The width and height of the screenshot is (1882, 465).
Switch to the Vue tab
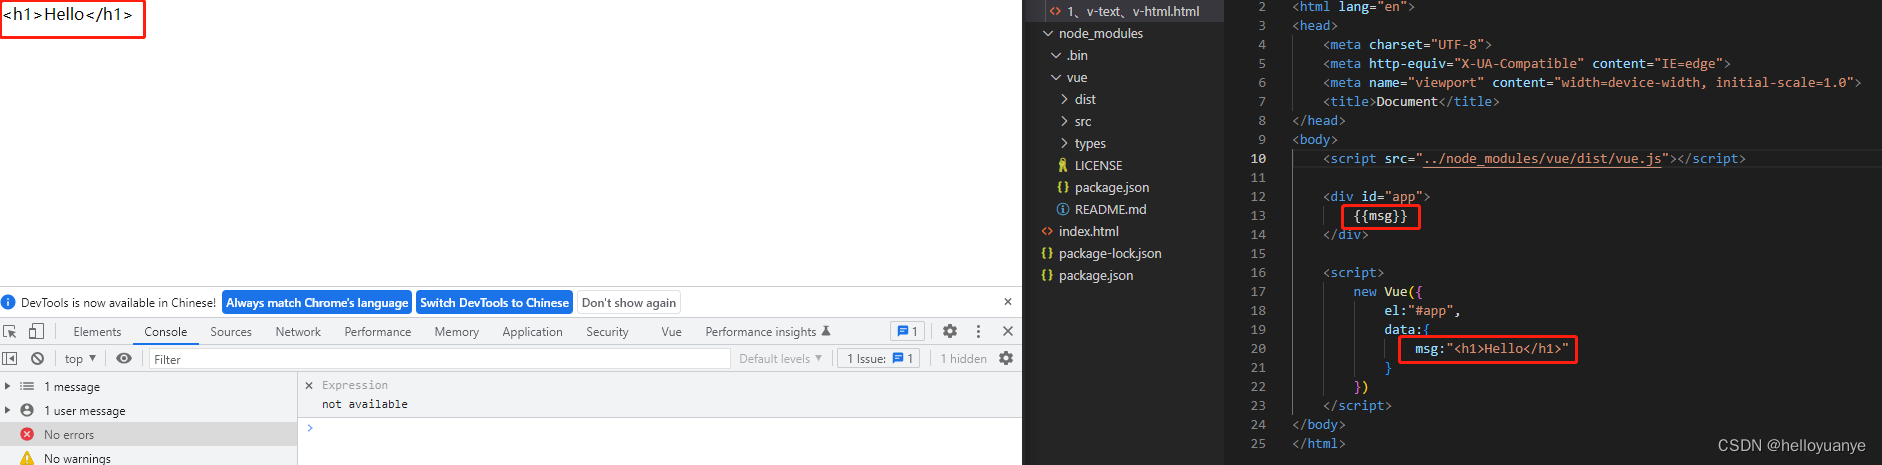coord(671,332)
